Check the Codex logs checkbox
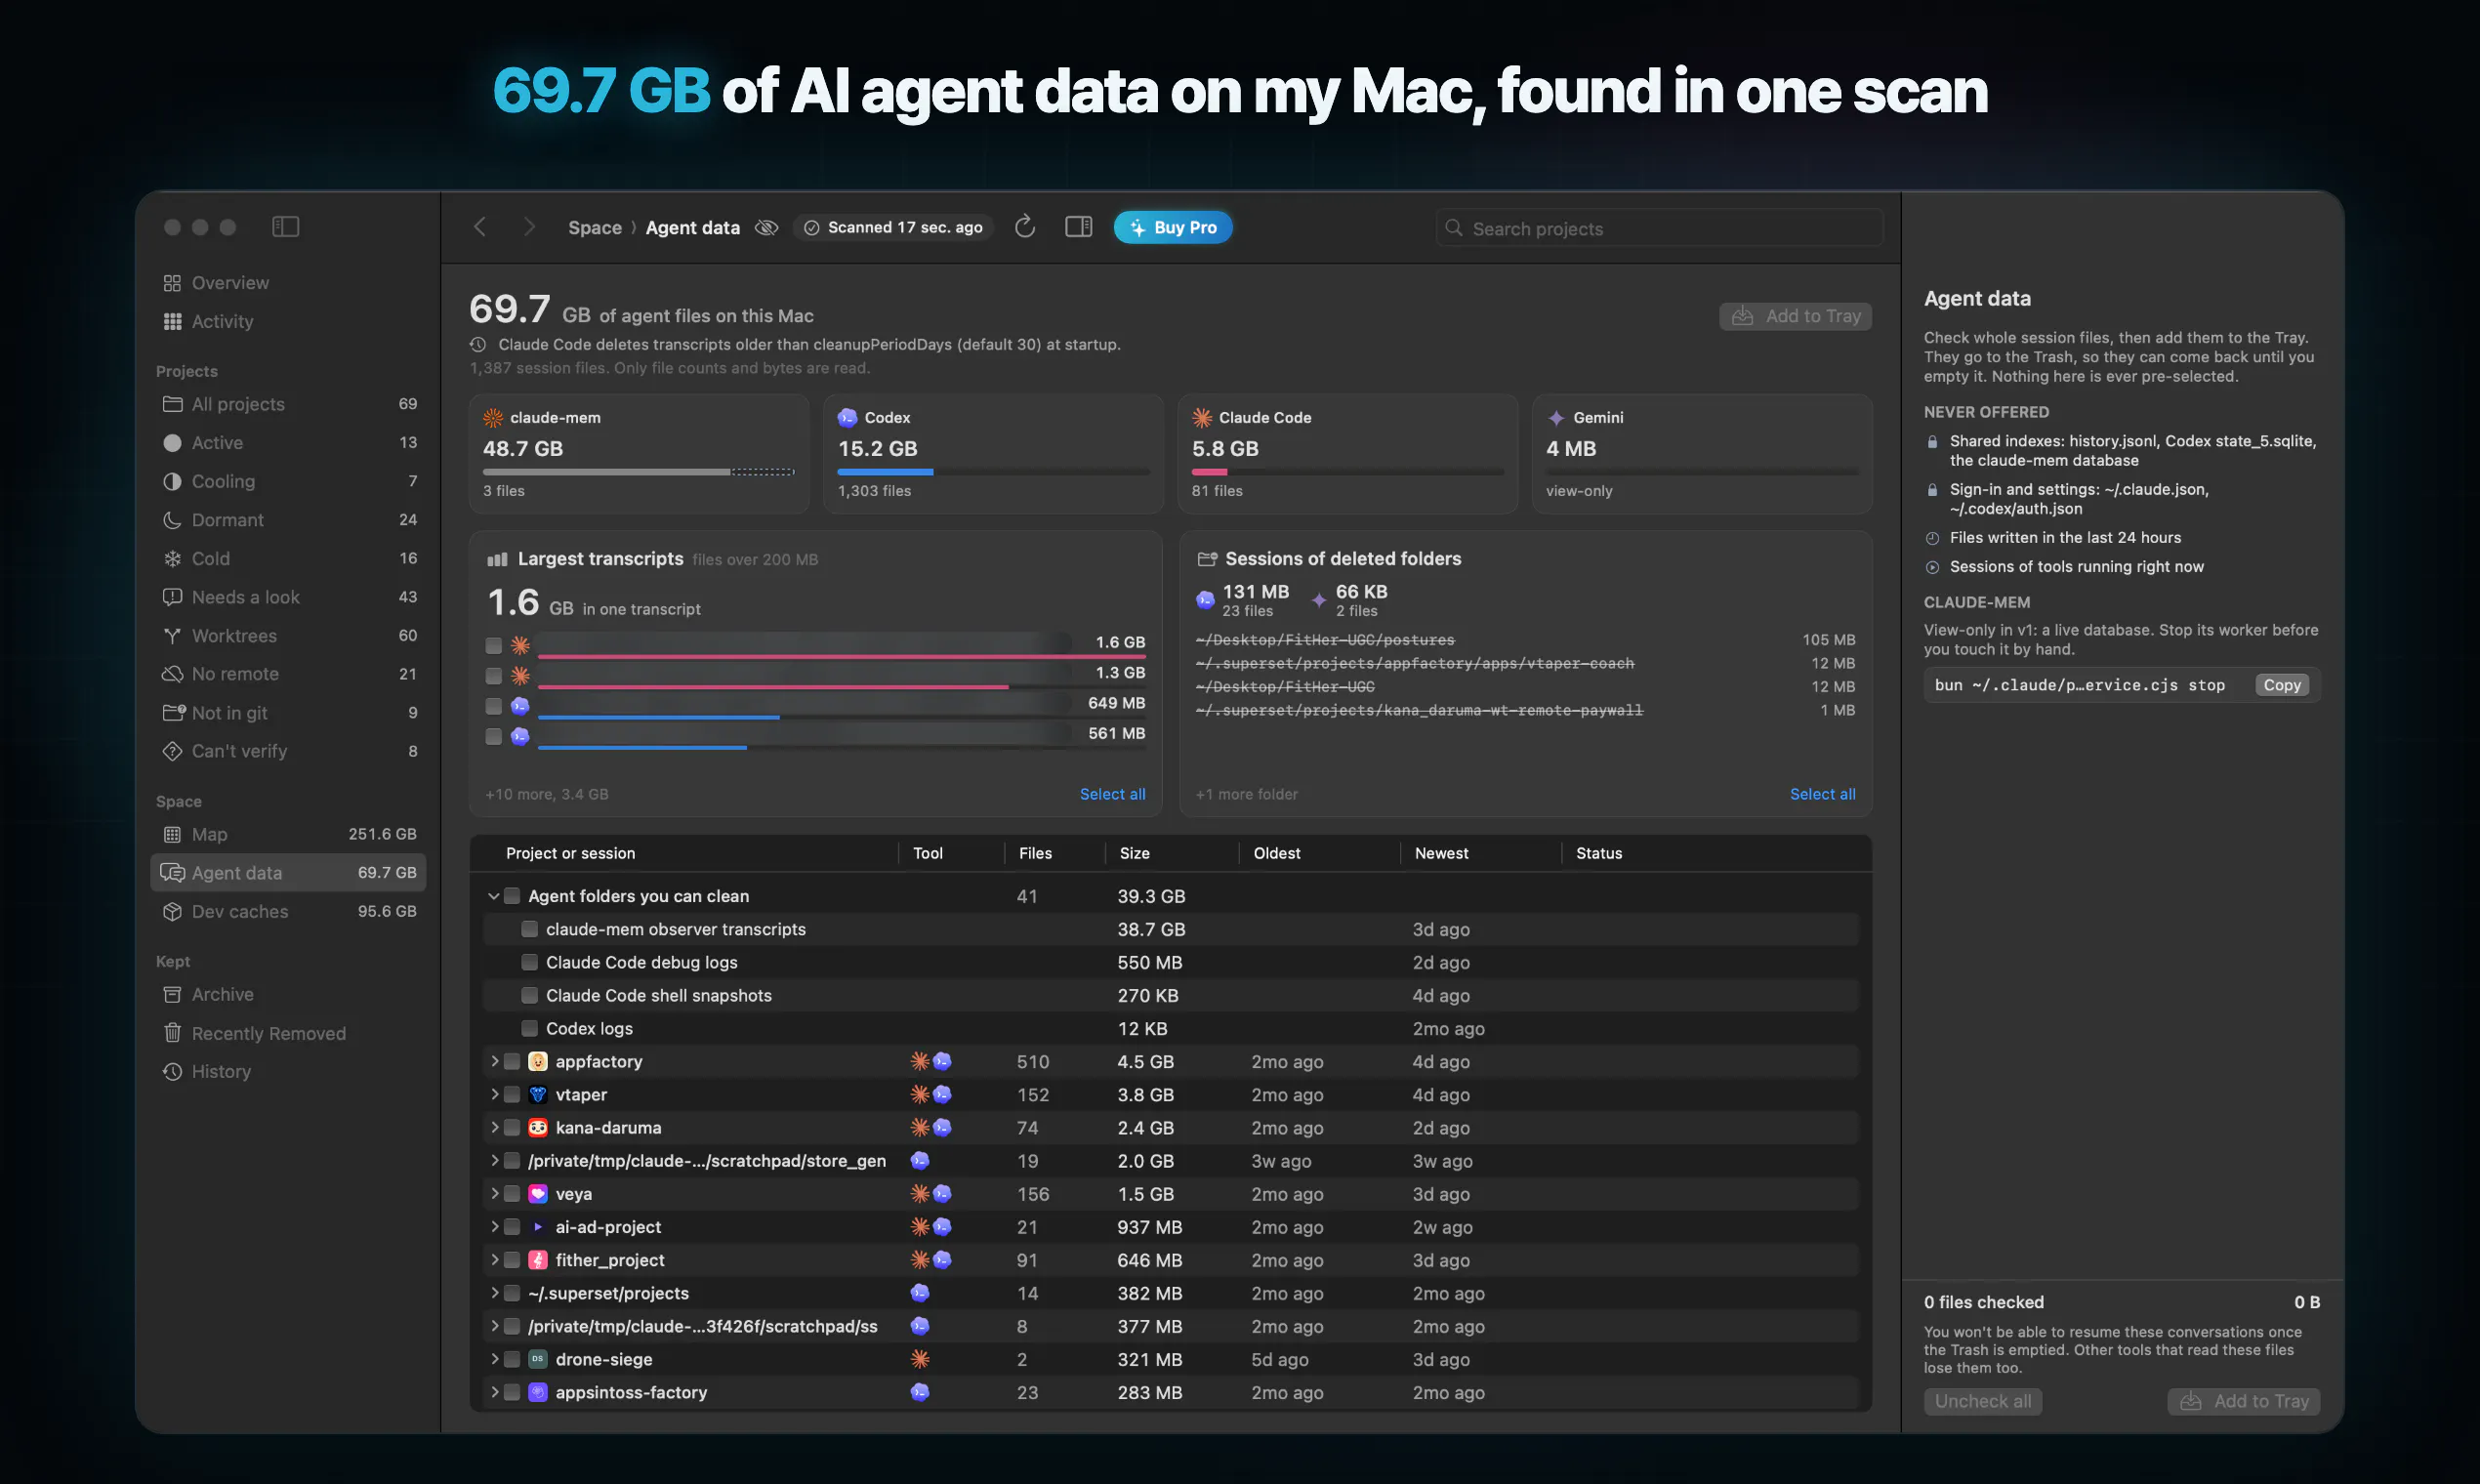2480x1484 pixels. (529, 1028)
